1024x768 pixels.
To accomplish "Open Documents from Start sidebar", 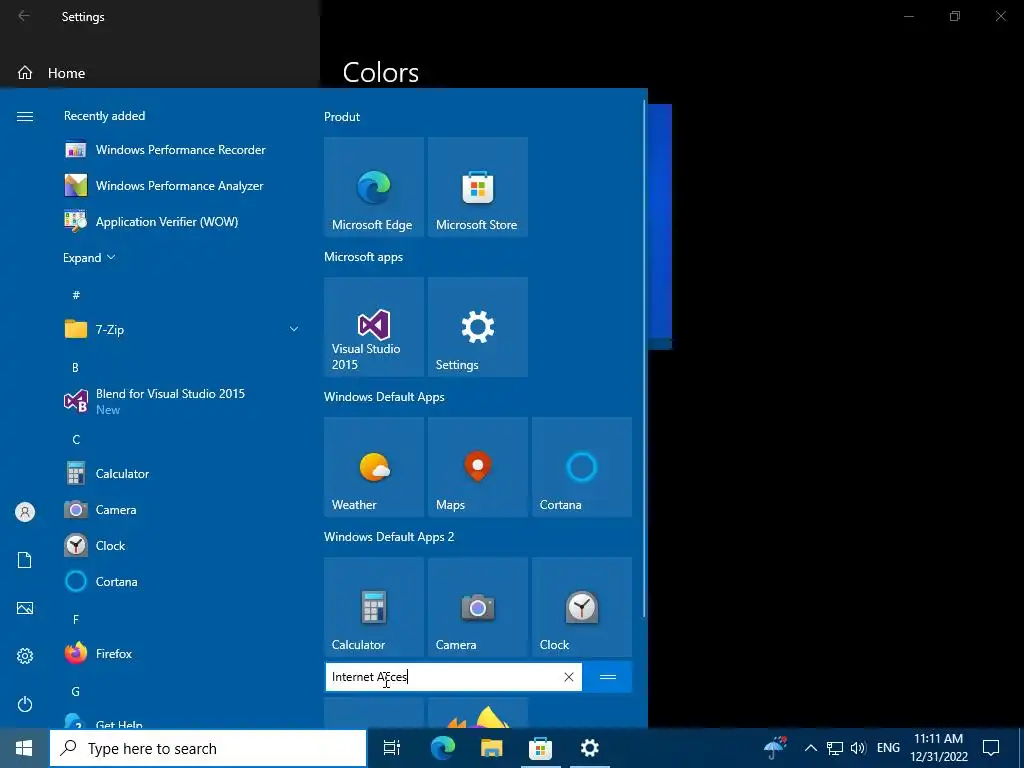I will pyautogui.click(x=25, y=560).
